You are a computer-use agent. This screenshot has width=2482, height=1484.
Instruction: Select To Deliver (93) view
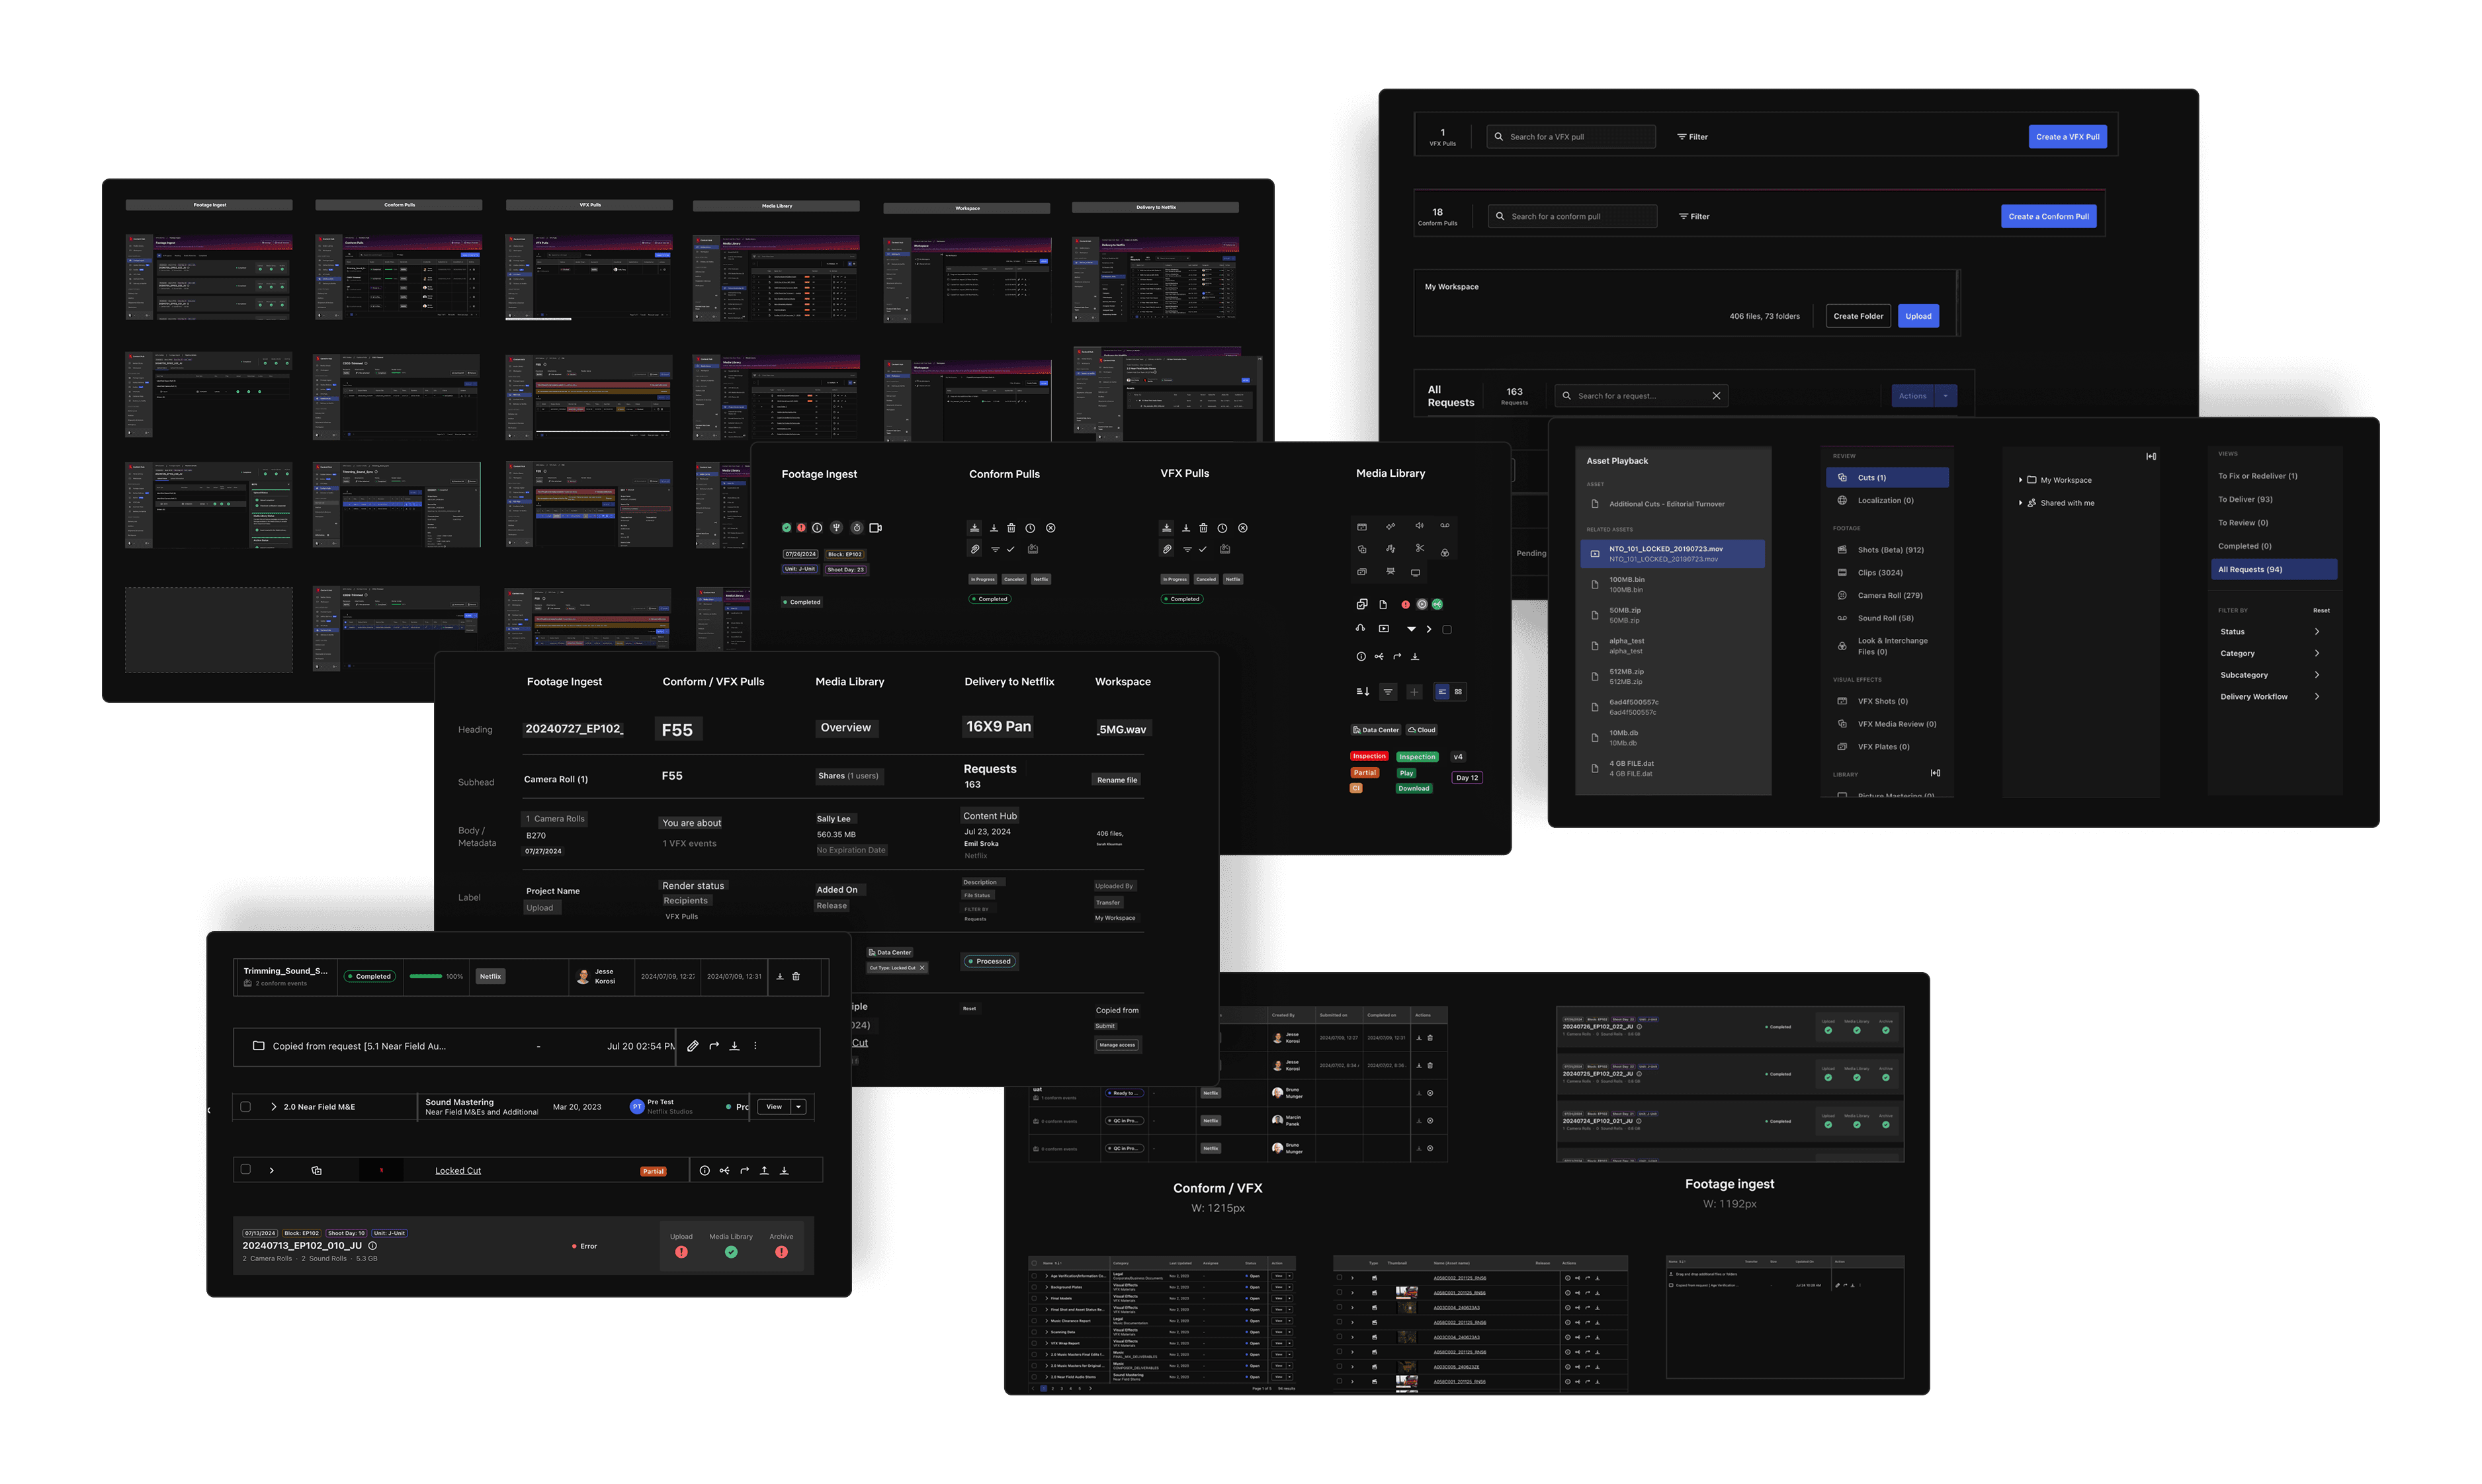click(x=2245, y=499)
